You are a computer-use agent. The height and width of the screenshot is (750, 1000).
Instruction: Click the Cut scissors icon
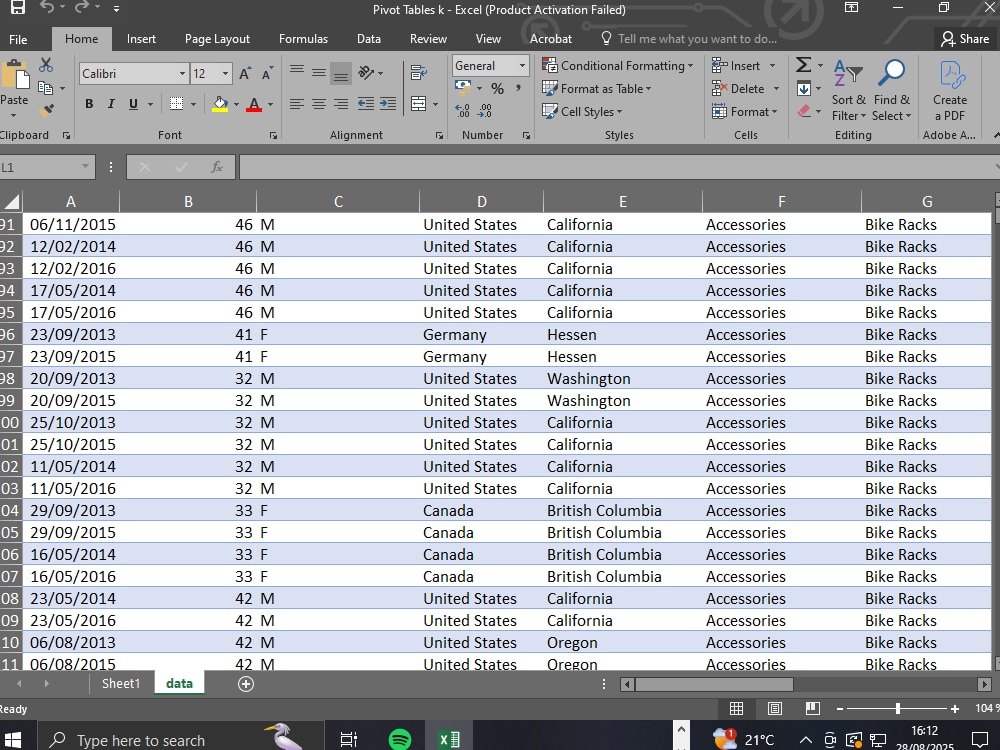(46, 65)
